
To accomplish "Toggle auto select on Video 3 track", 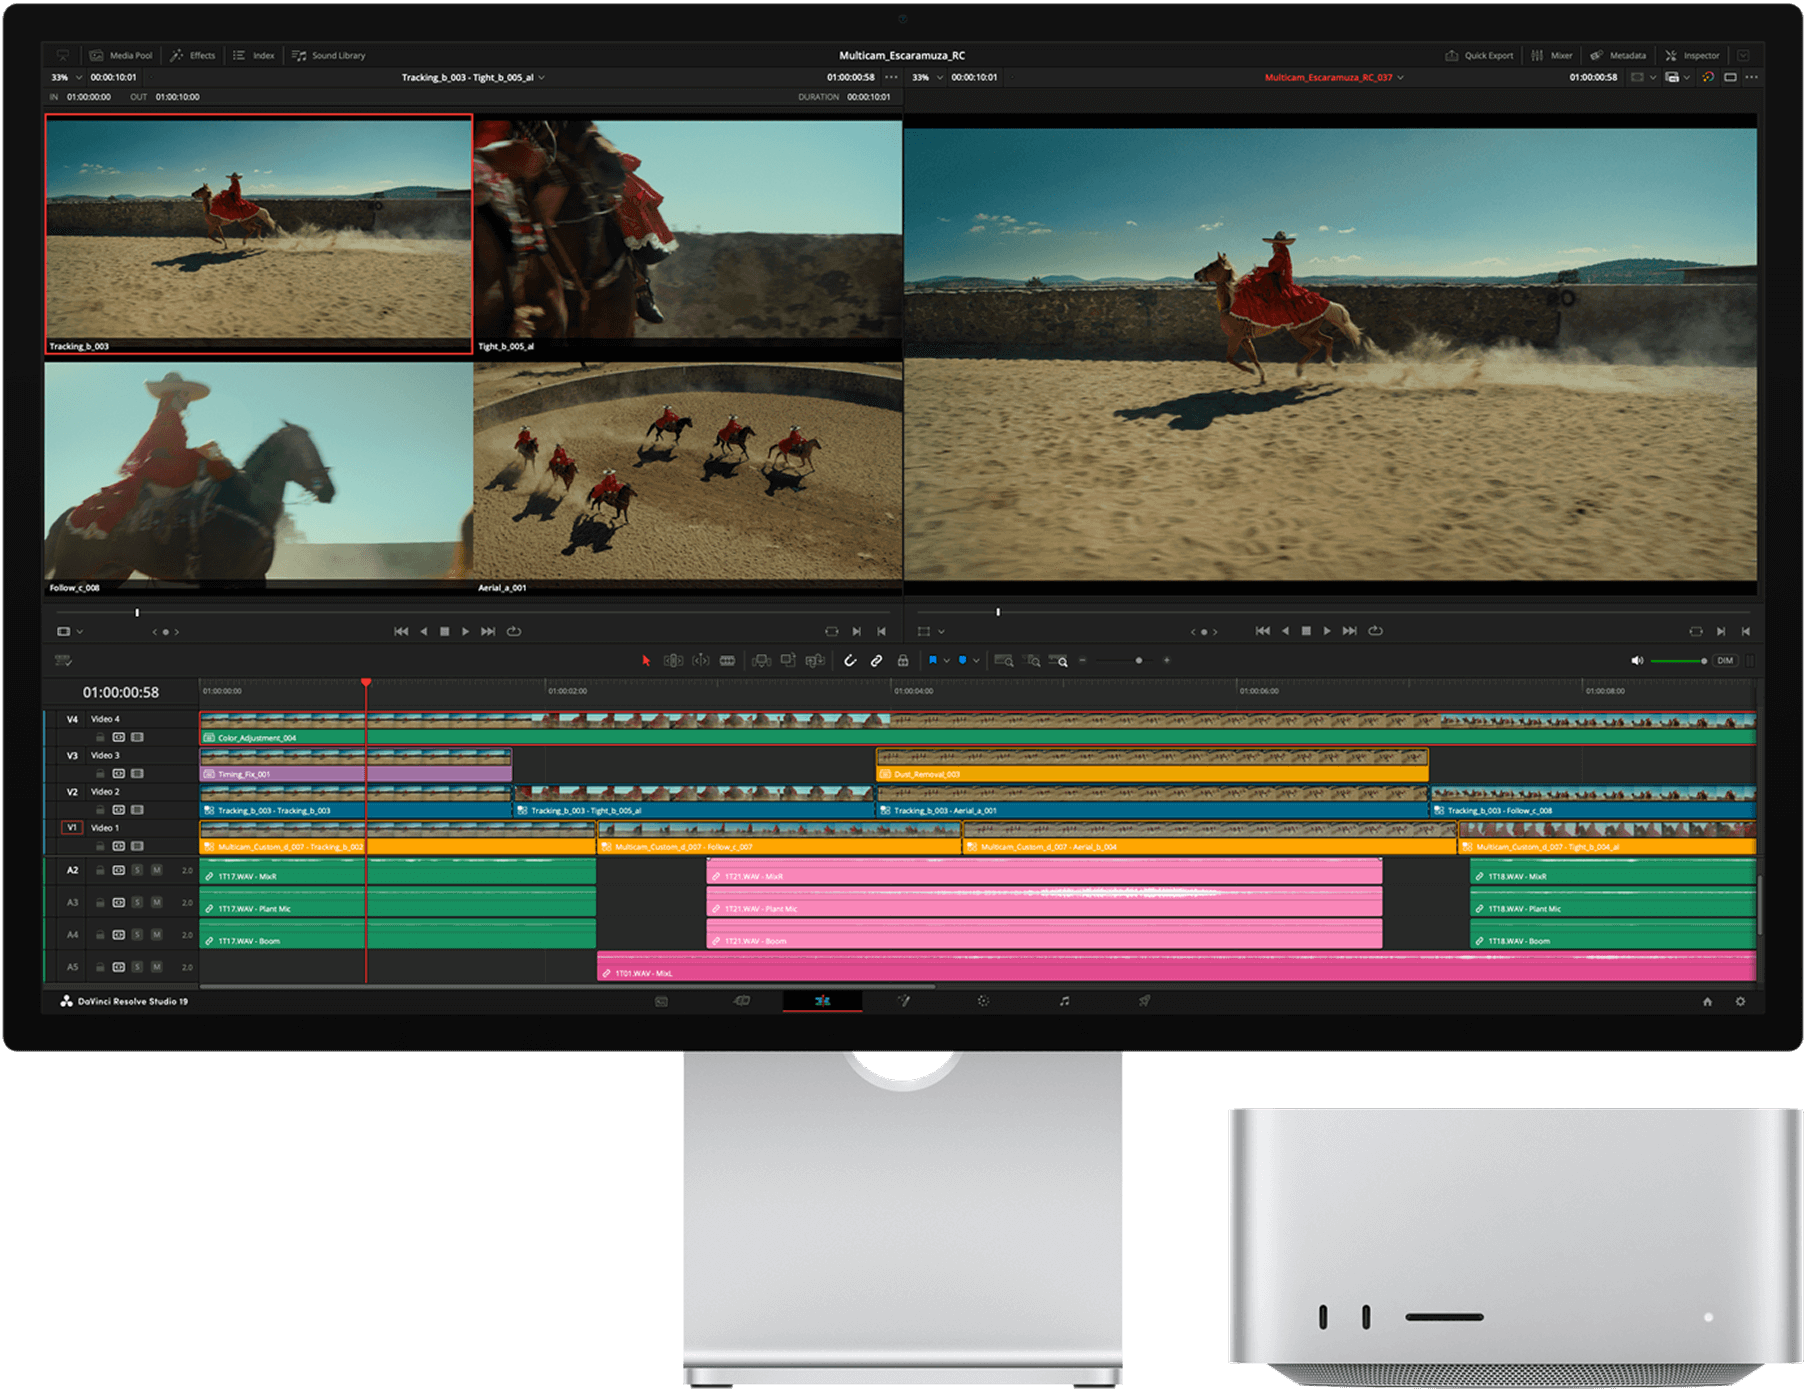I will (119, 774).
